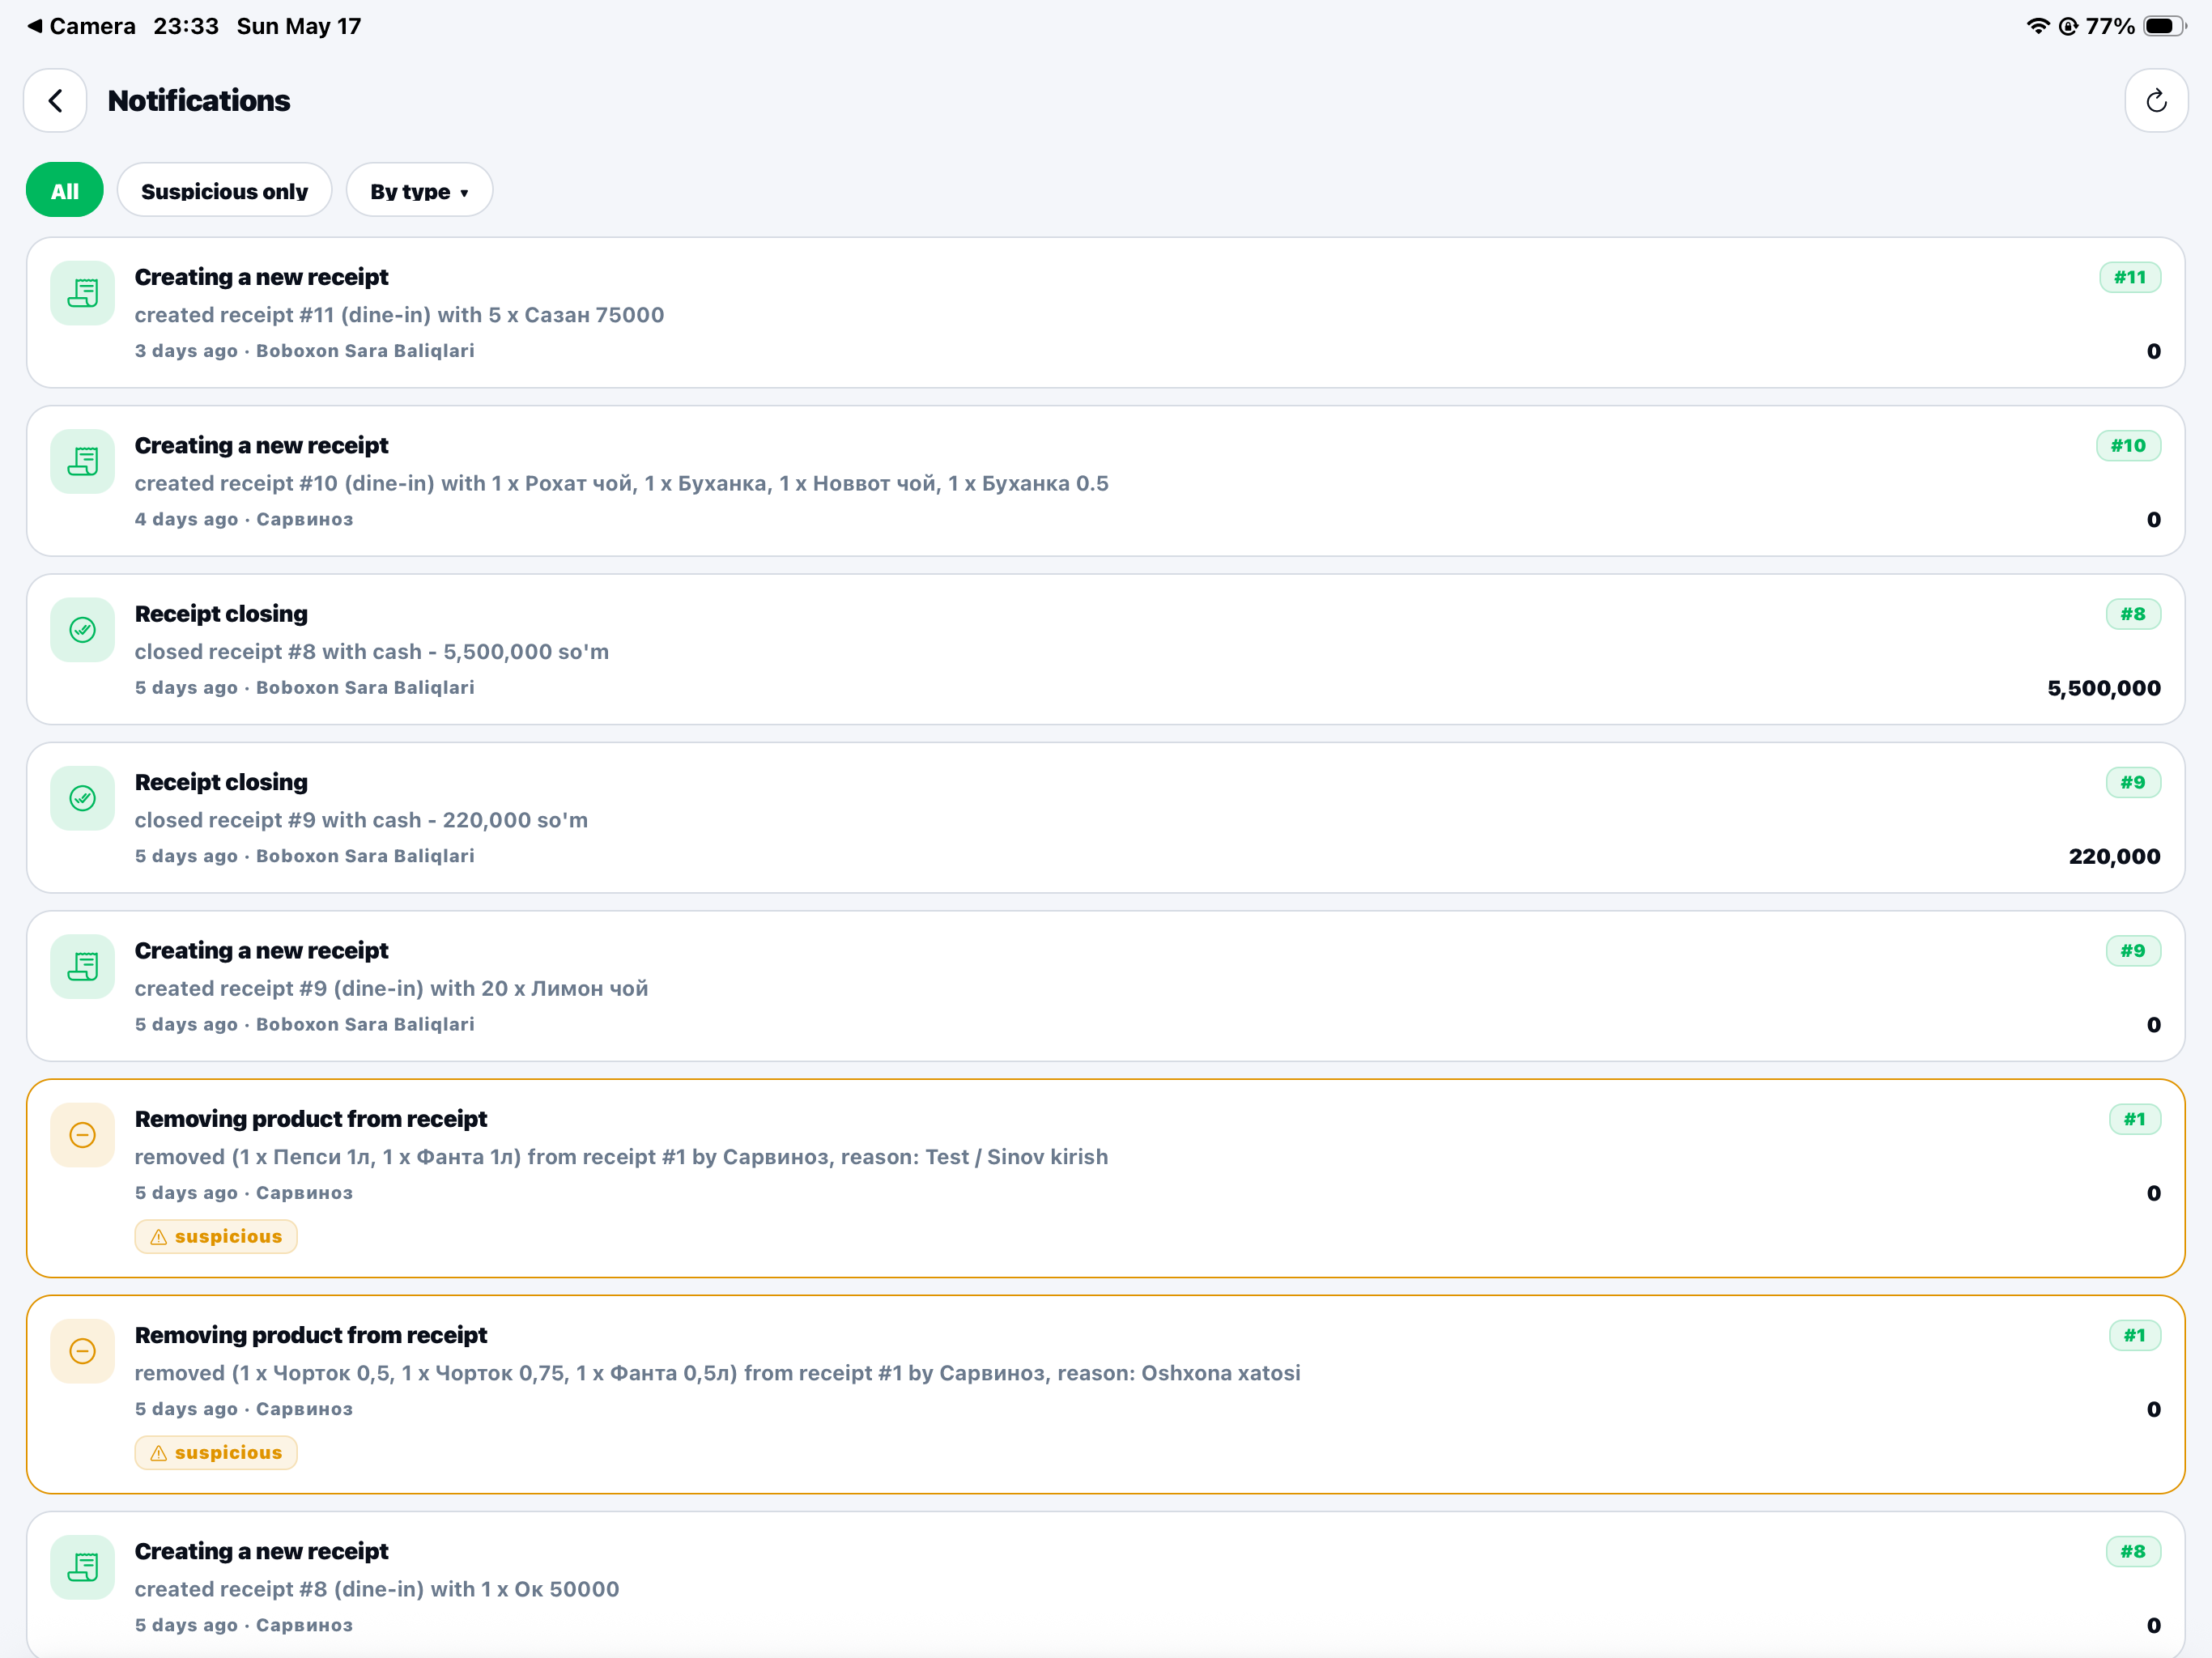Open the #10 receipt badge
Viewport: 2212px width, 1658px height.
pyautogui.click(x=2128, y=445)
